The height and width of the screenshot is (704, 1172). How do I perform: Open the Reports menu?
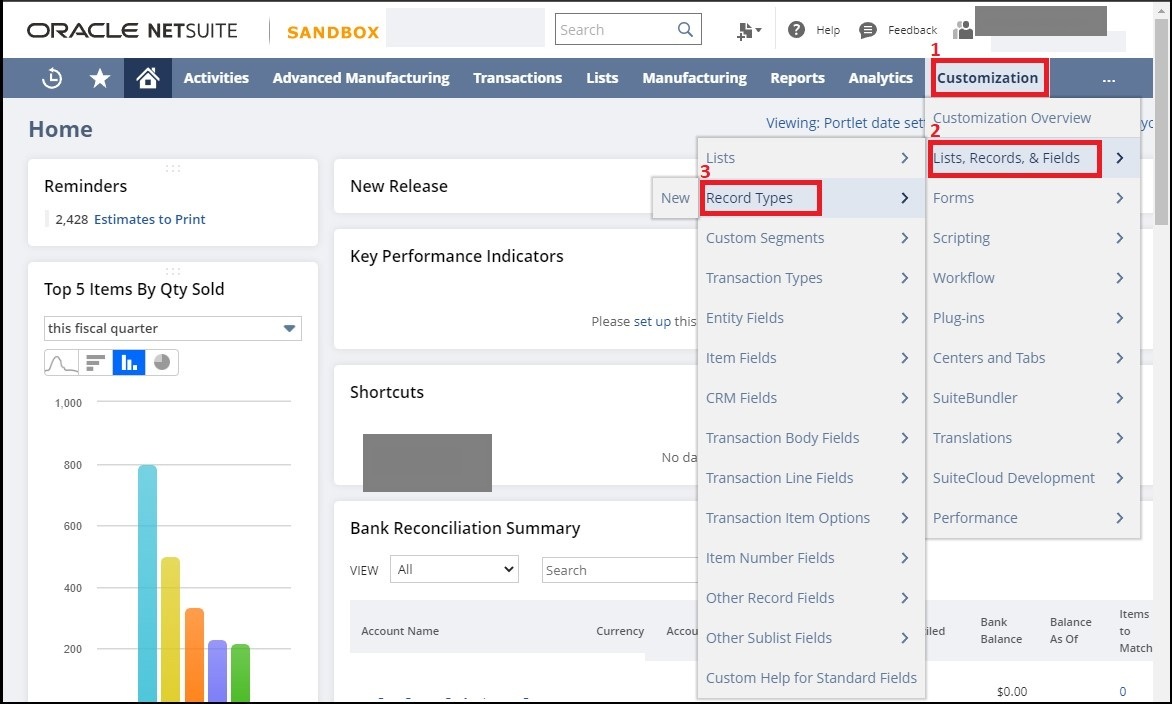(x=798, y=78)
